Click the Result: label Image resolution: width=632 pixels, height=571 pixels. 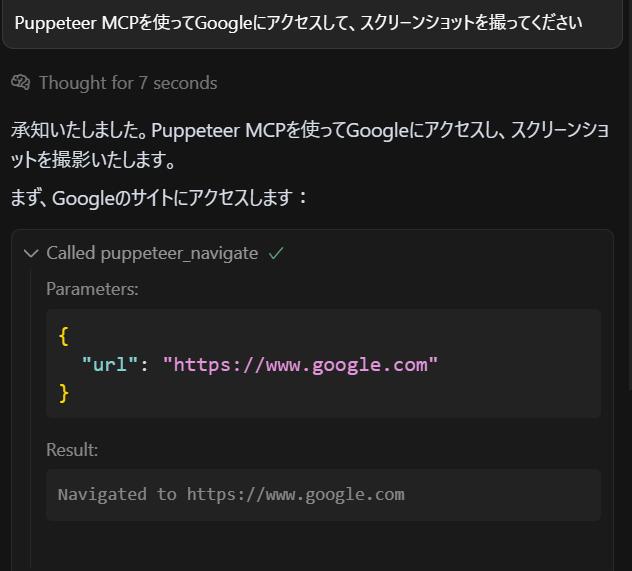(x=72, y=450)
